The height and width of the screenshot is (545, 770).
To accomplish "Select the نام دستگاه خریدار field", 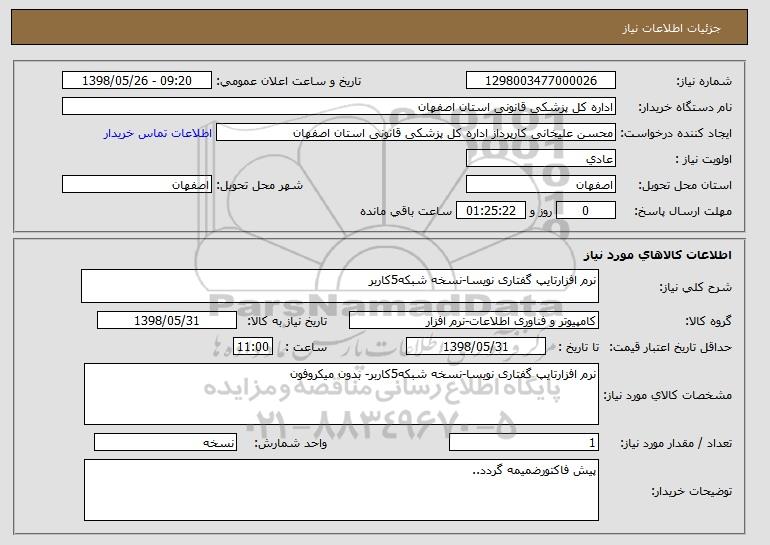I will pyautogui.click(x=339, y=107).
